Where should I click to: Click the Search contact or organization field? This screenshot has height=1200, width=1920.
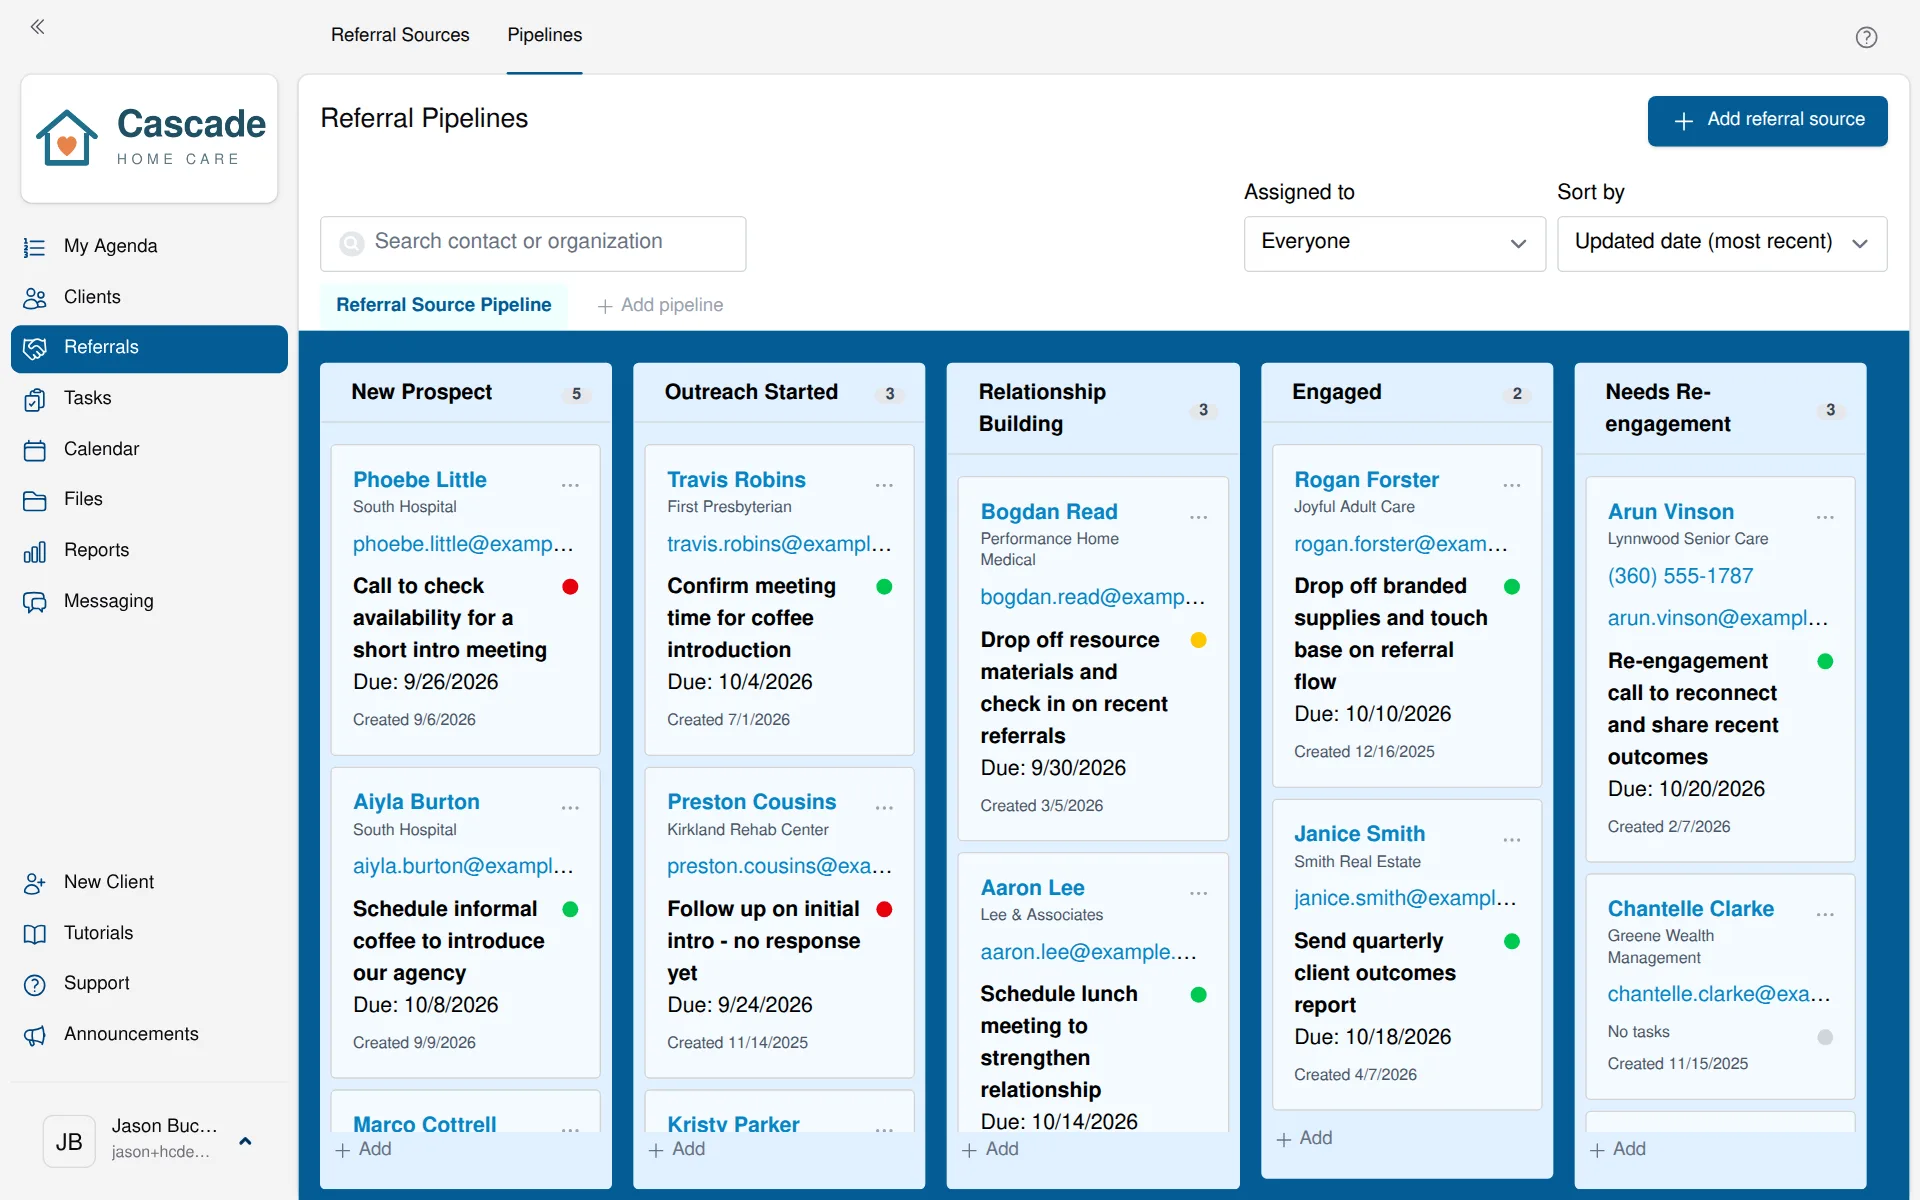pos(533,243)
